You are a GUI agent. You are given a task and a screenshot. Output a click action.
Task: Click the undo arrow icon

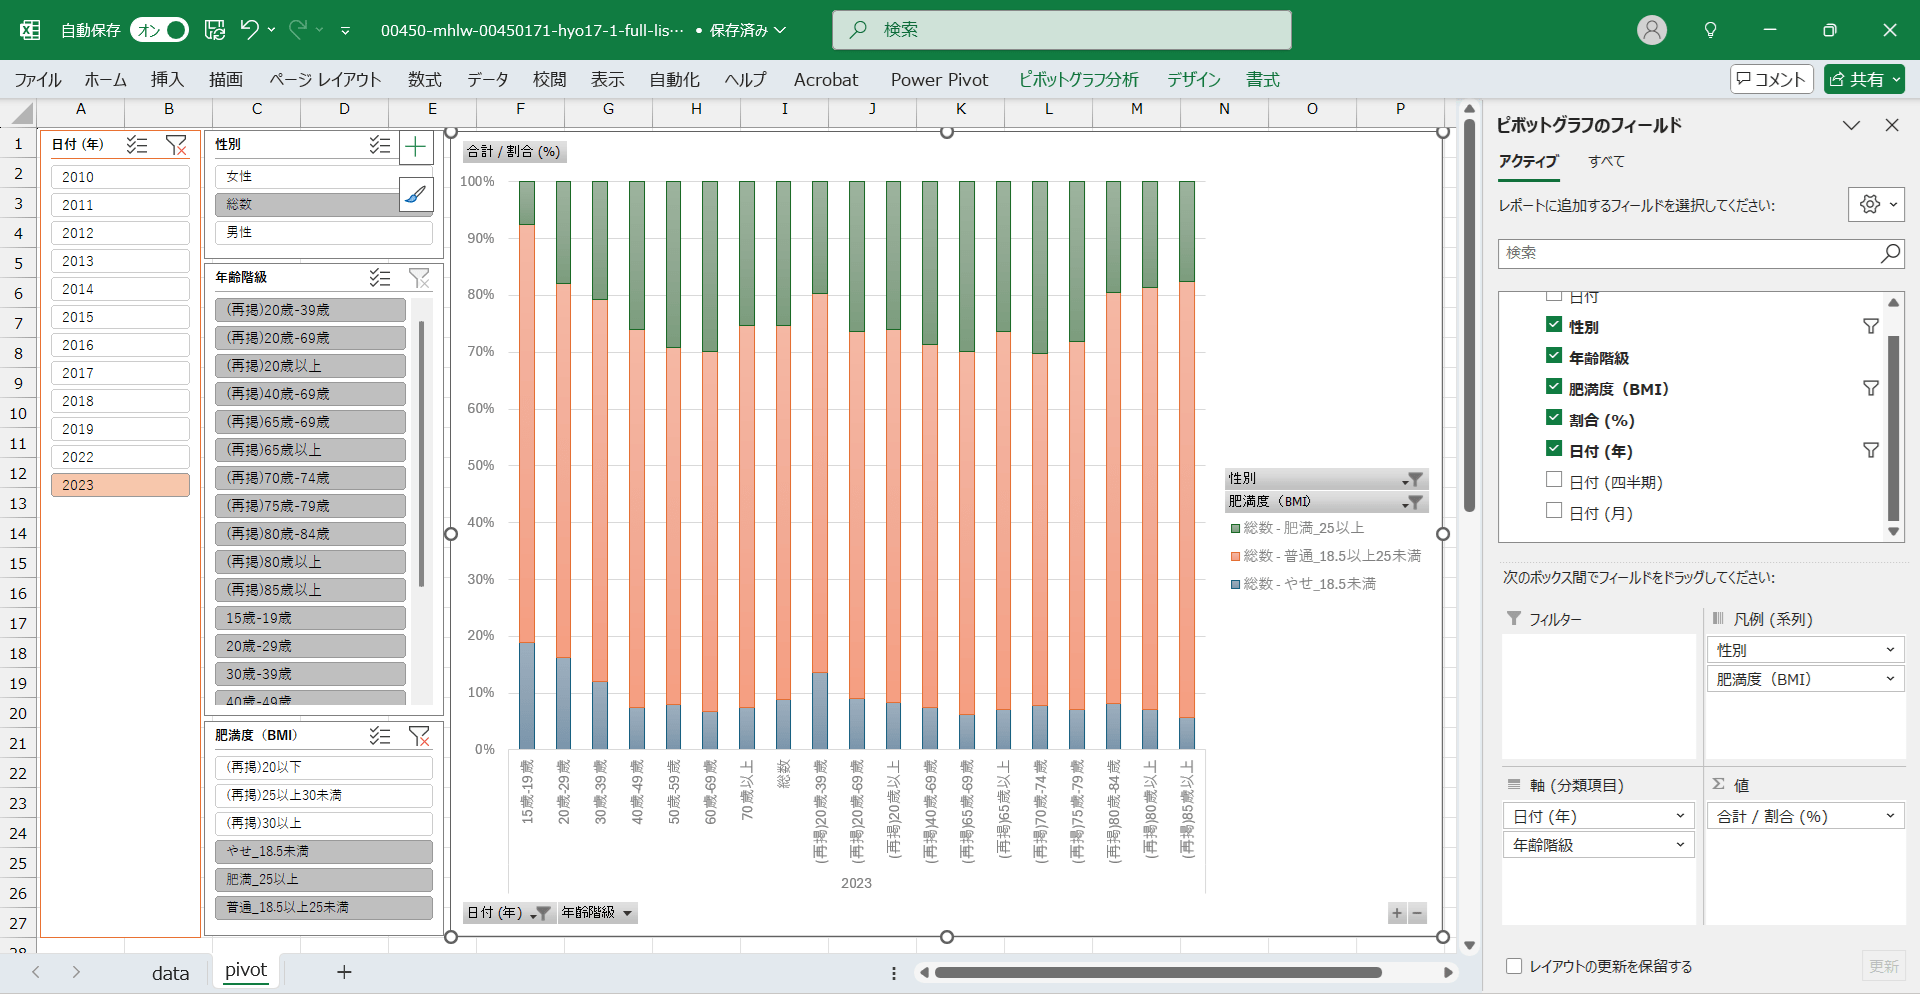point(249,30)
